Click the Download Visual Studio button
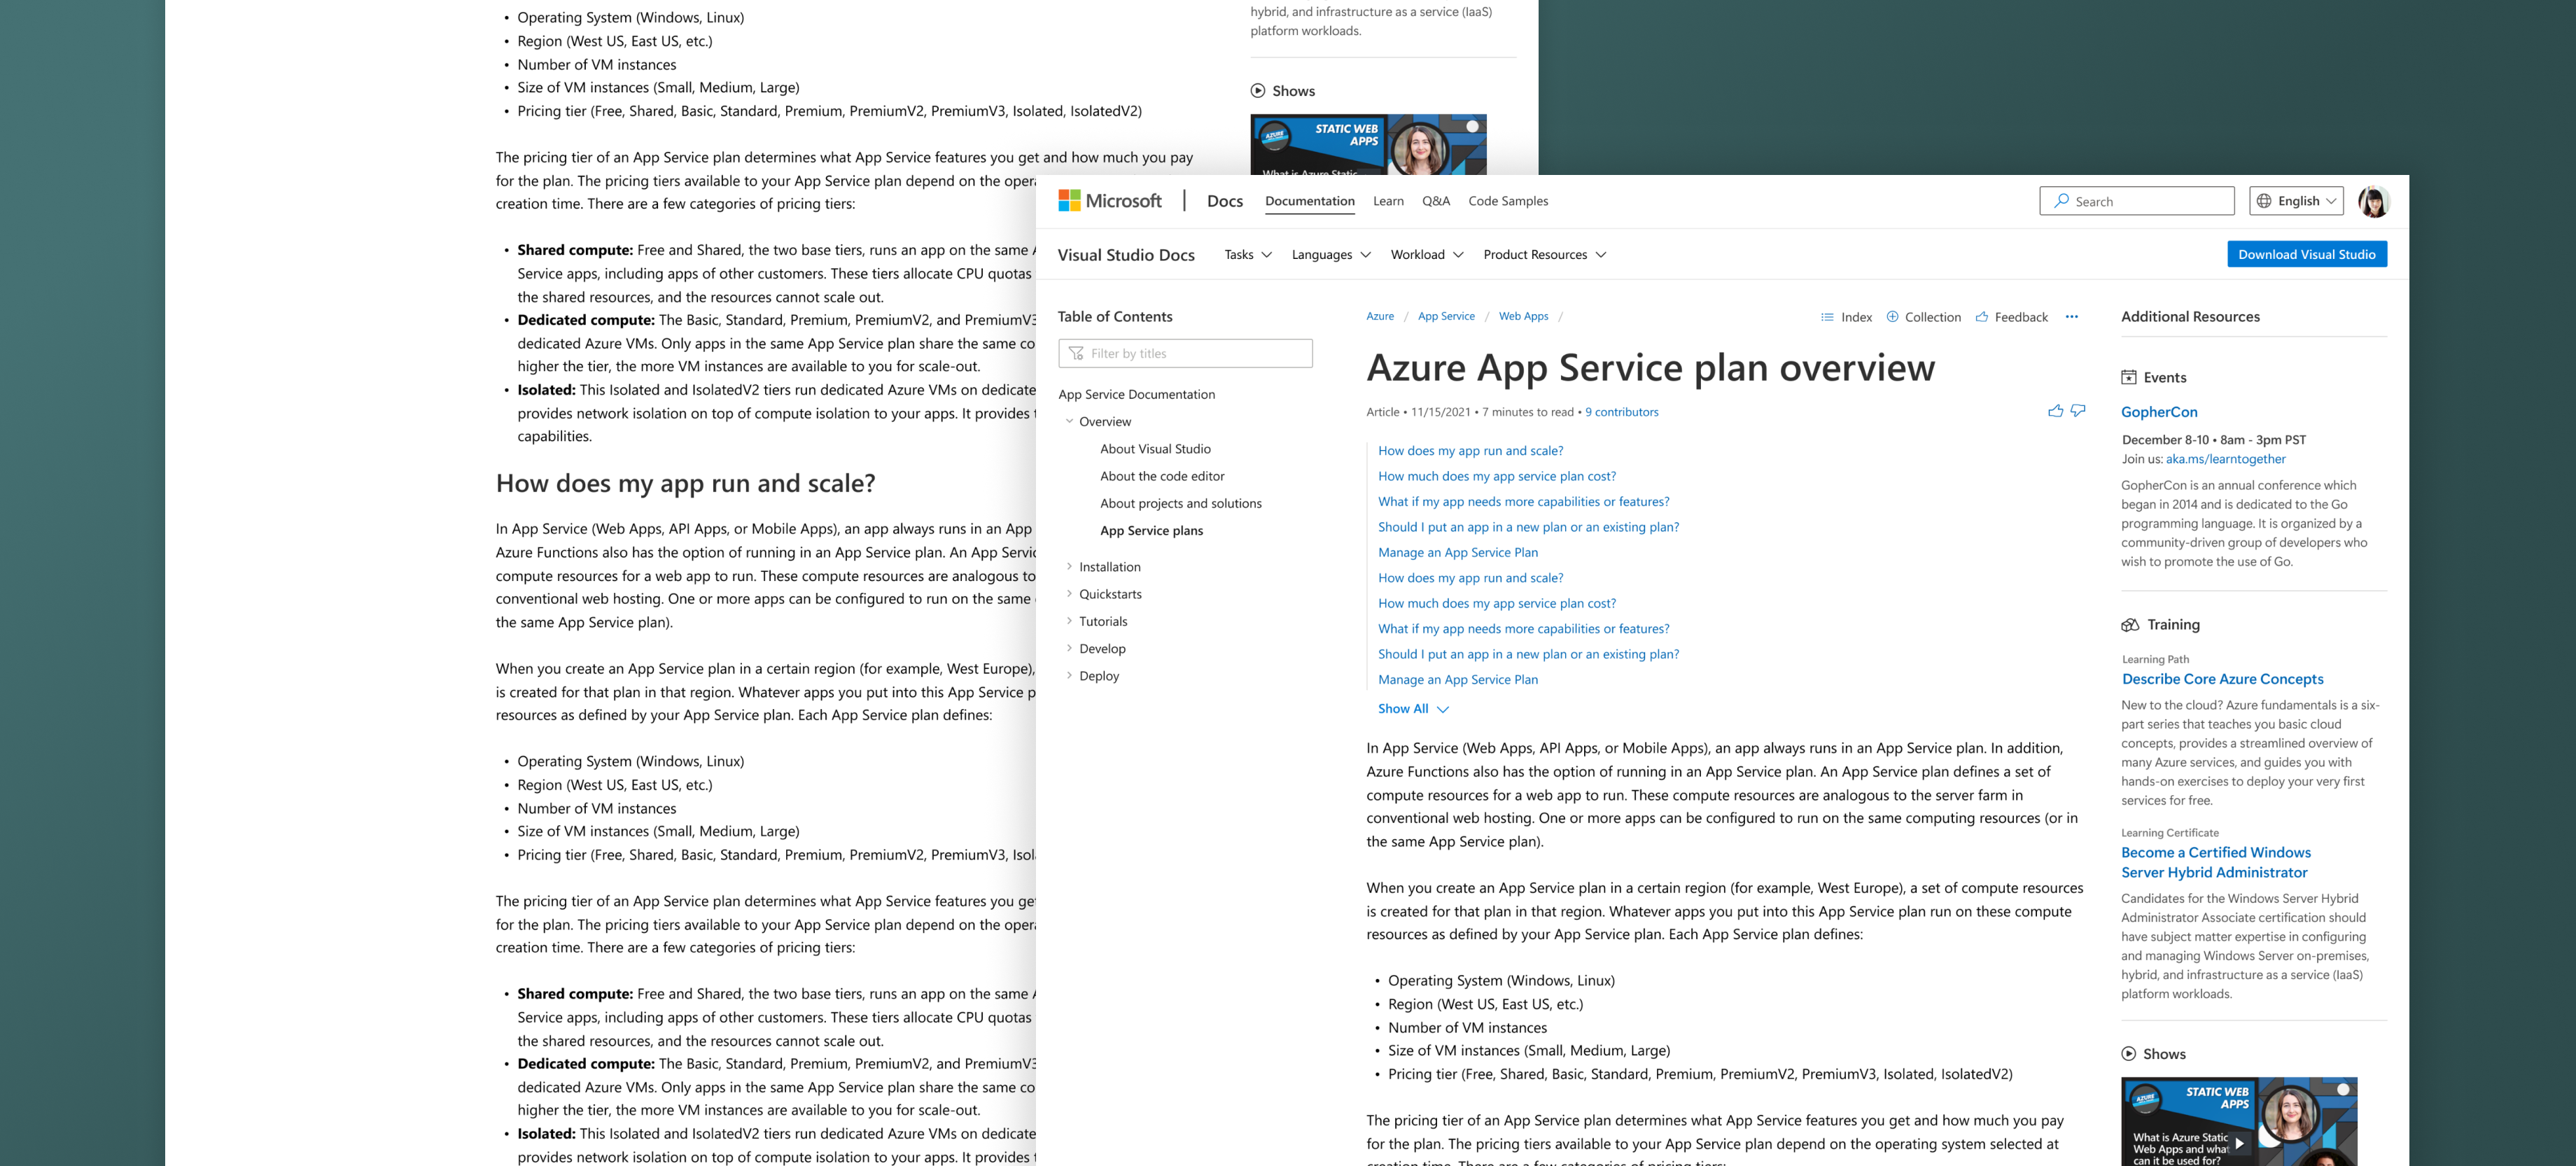Viewport: 2576px width, 1166px height. (x=2307, y=255)
